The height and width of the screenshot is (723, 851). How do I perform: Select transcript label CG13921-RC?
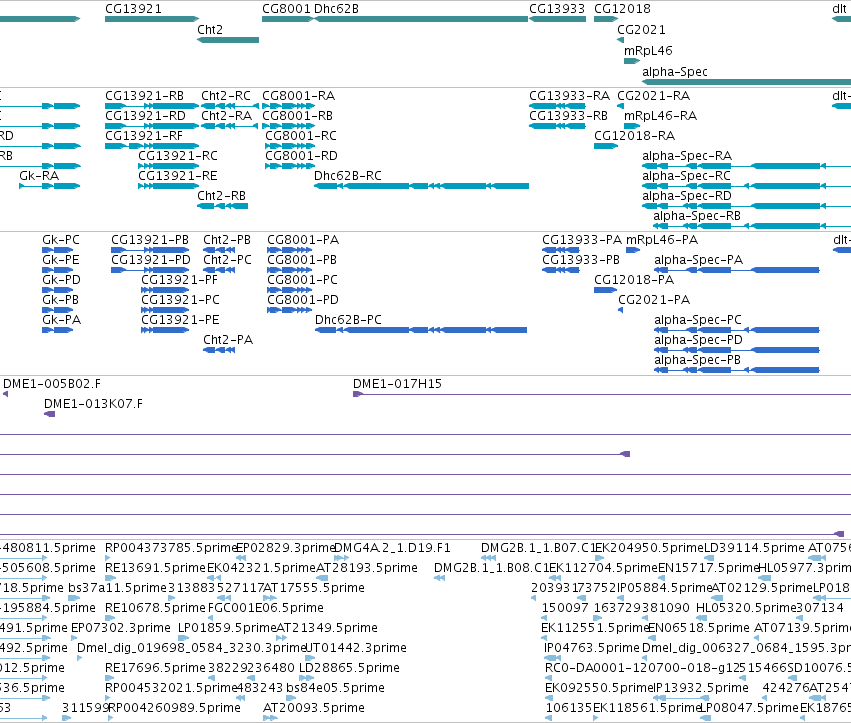click(x=178, y=156)
